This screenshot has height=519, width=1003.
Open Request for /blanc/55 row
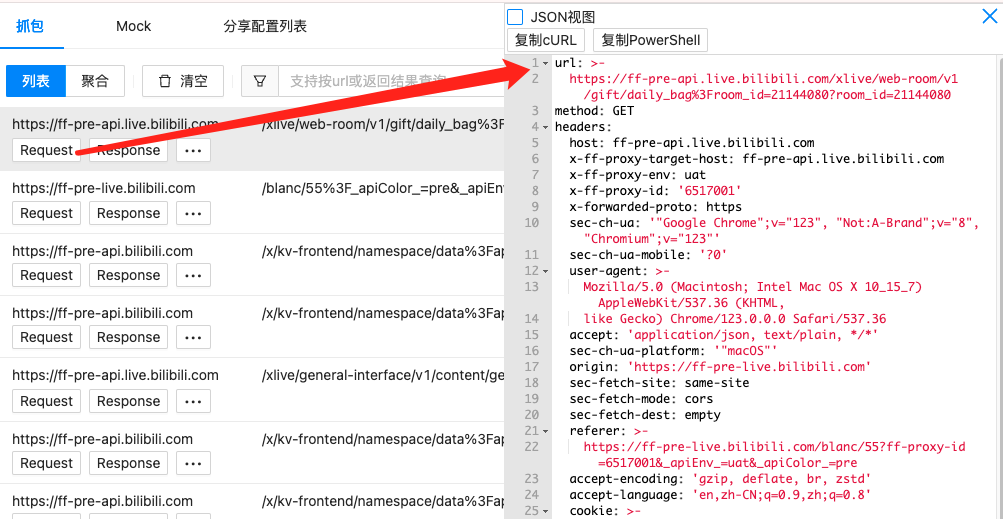47,213
